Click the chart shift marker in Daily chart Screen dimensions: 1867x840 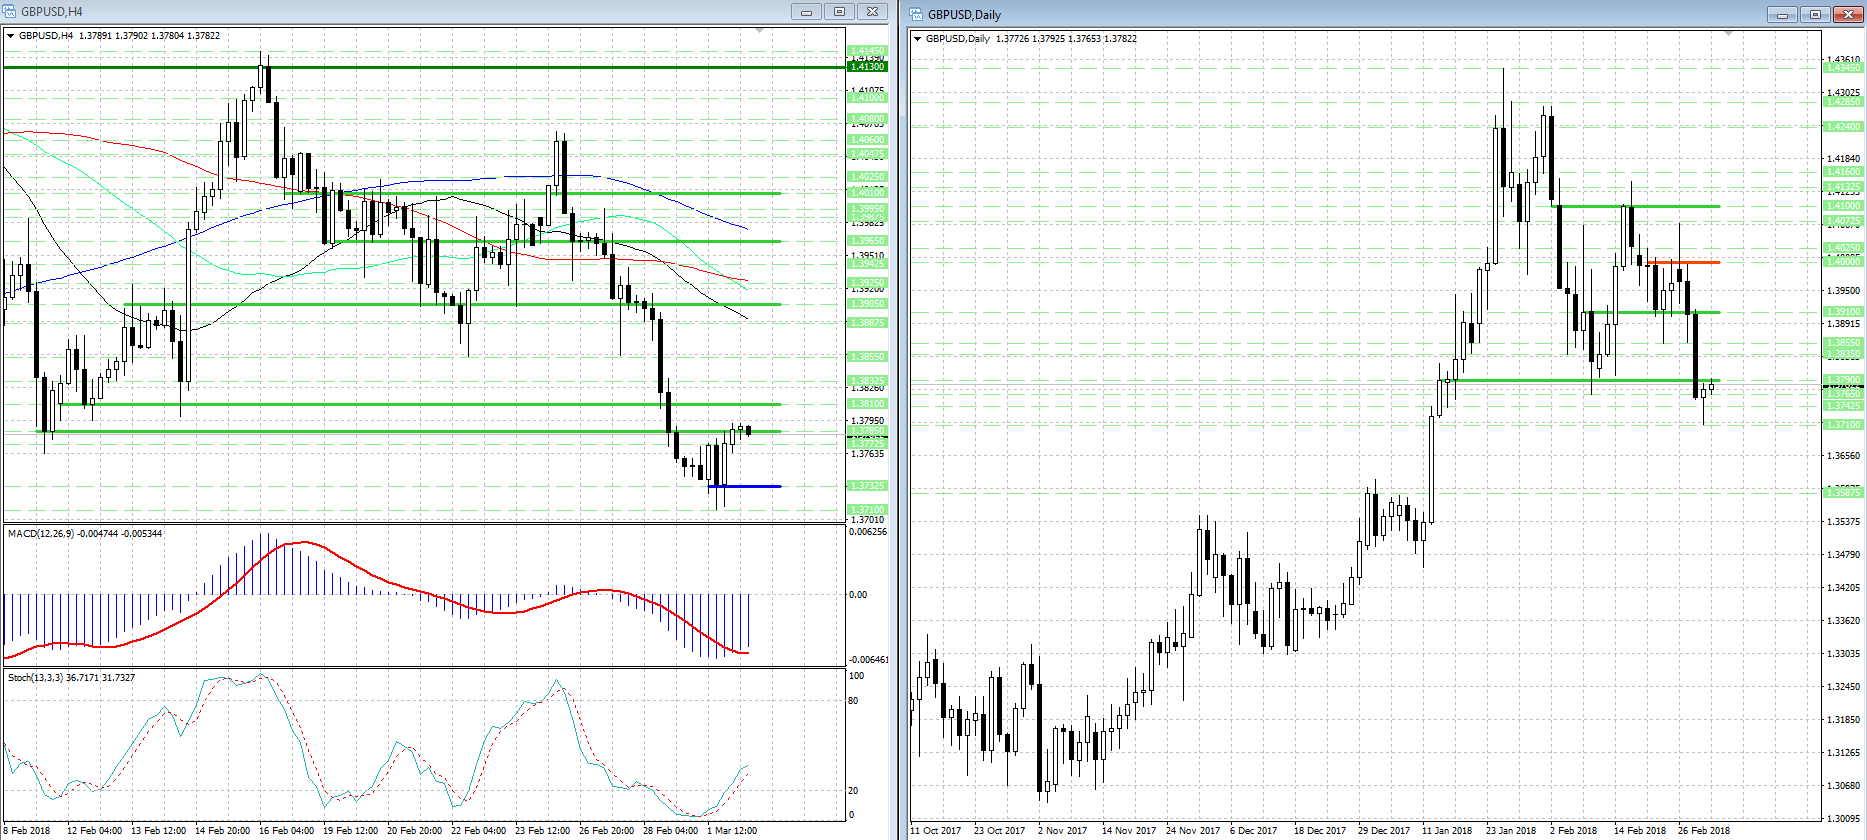(1728, 34)
